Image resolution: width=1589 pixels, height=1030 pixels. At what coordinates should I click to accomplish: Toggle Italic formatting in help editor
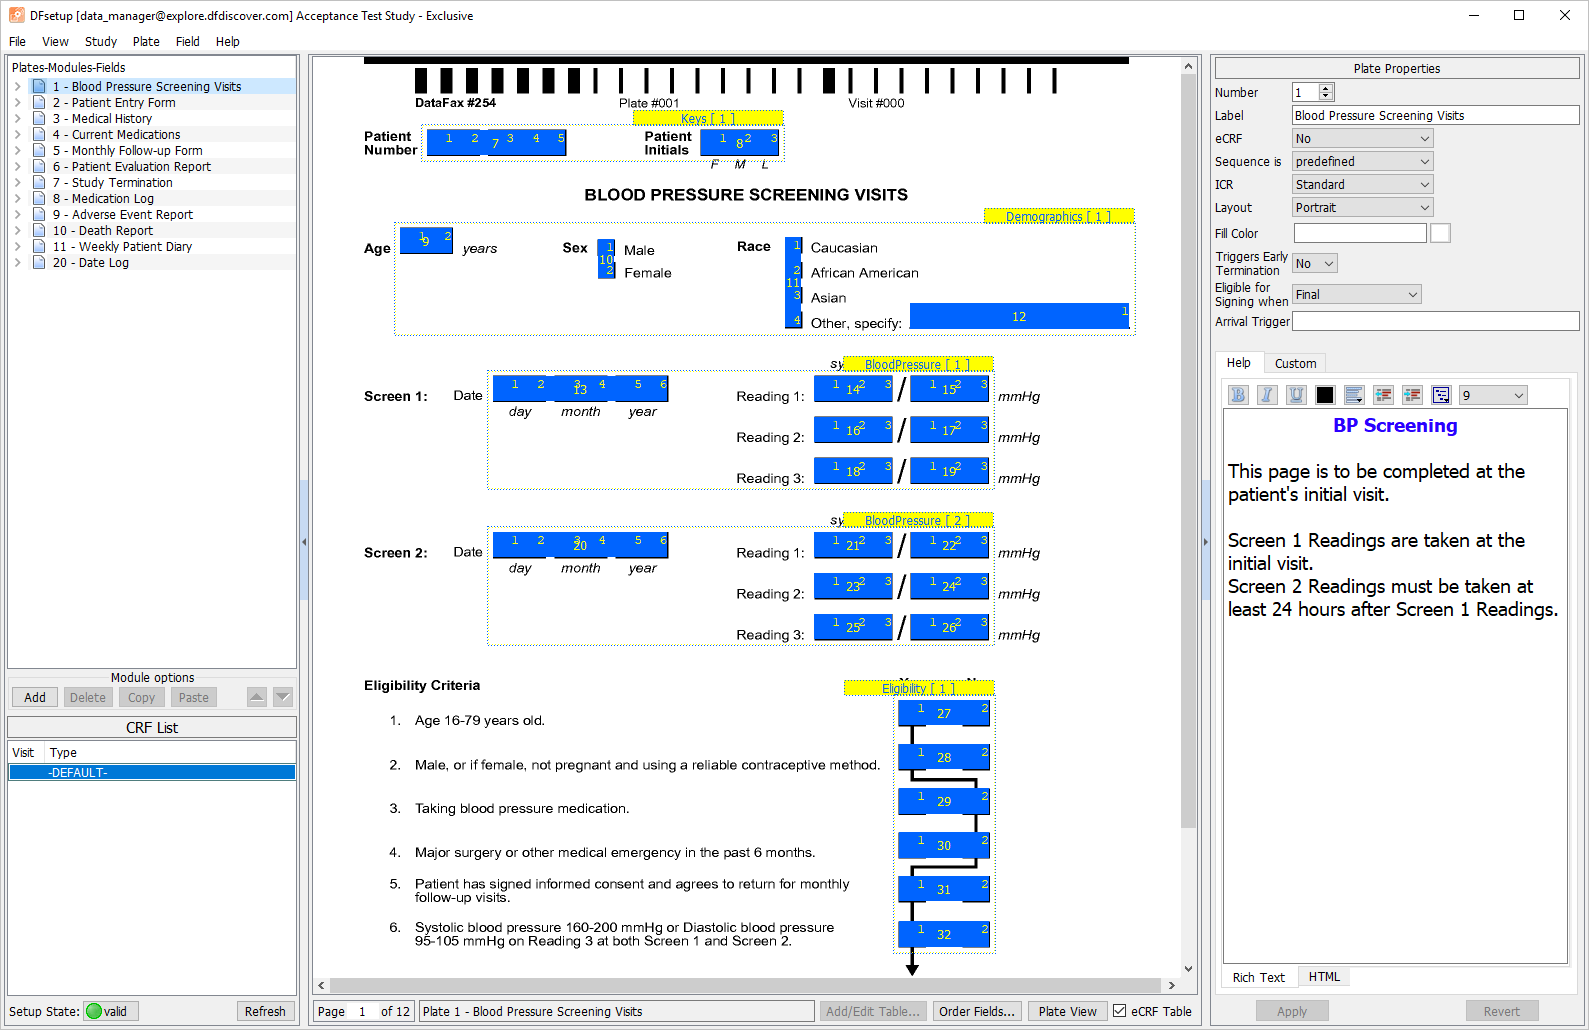click(1267, 395)
